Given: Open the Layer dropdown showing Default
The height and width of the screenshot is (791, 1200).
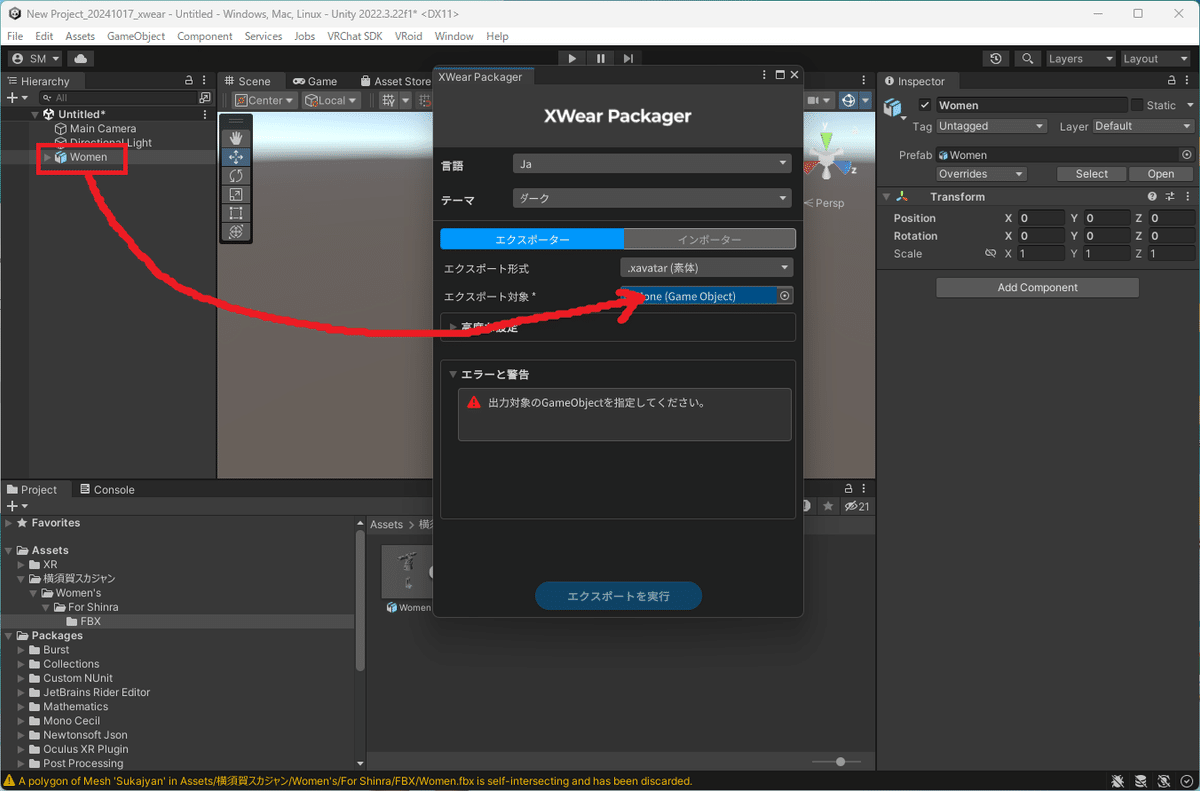Looking at the screenshot, I should pyautogui.click(x=1143, y=126).
